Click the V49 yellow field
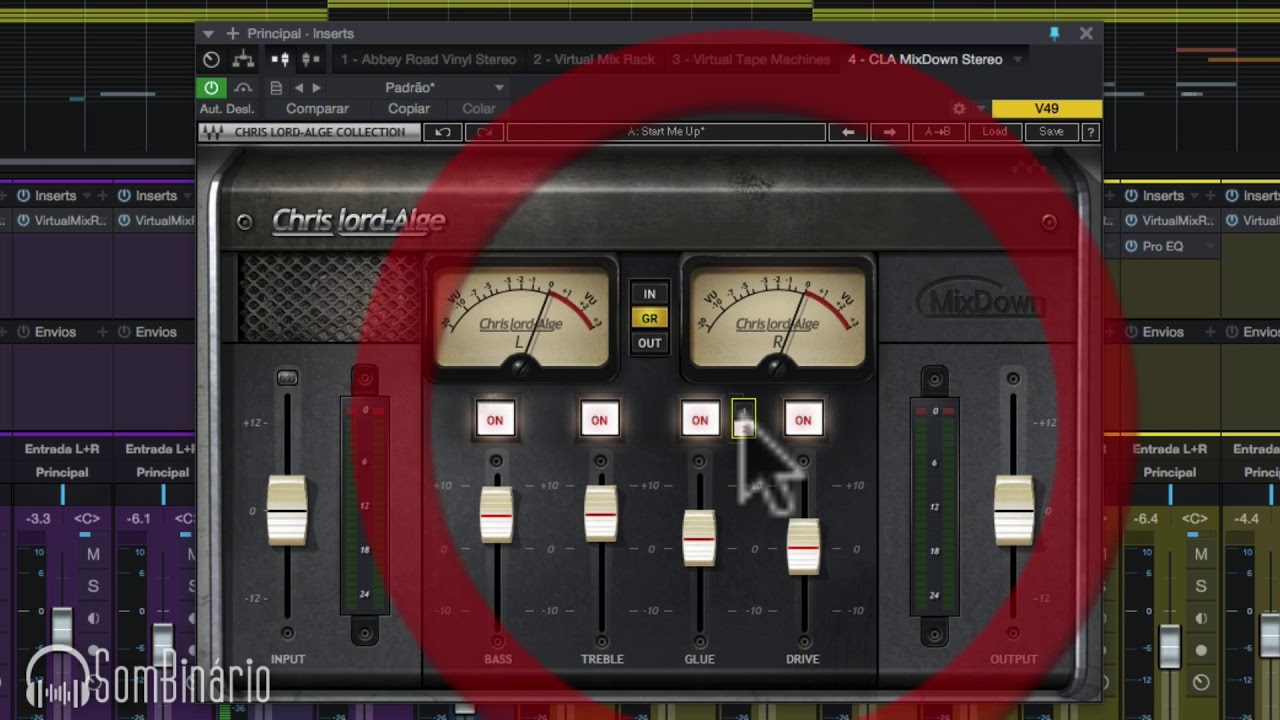 pyautogui.click(x=1046, y=108)
